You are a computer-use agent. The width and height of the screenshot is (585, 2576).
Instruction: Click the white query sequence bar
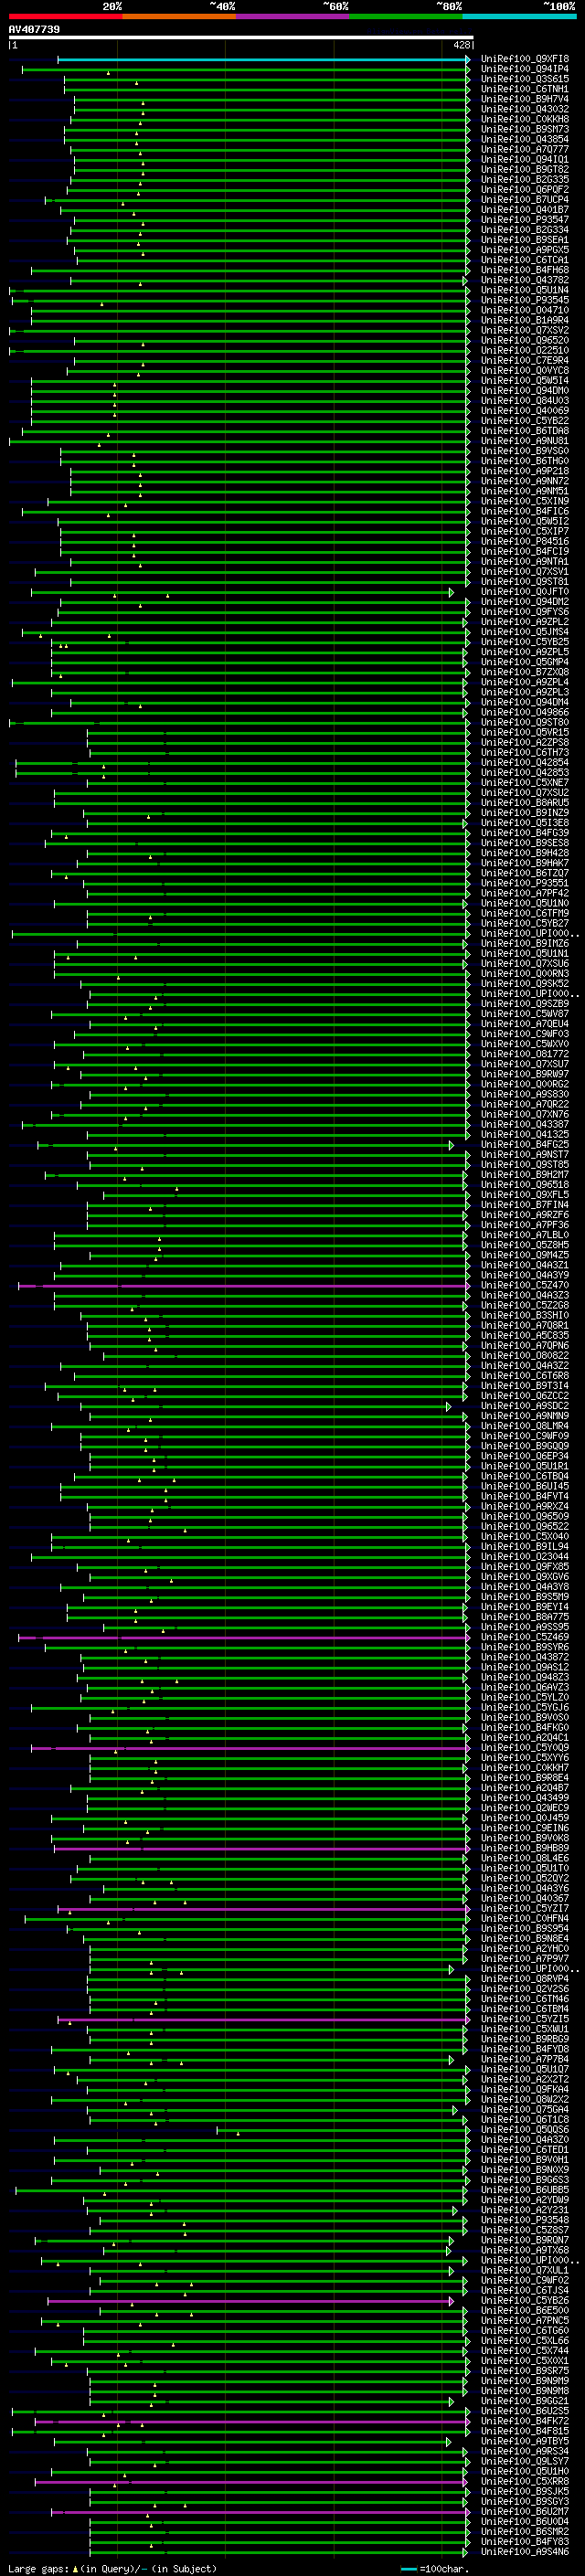(x=241, y=38)
